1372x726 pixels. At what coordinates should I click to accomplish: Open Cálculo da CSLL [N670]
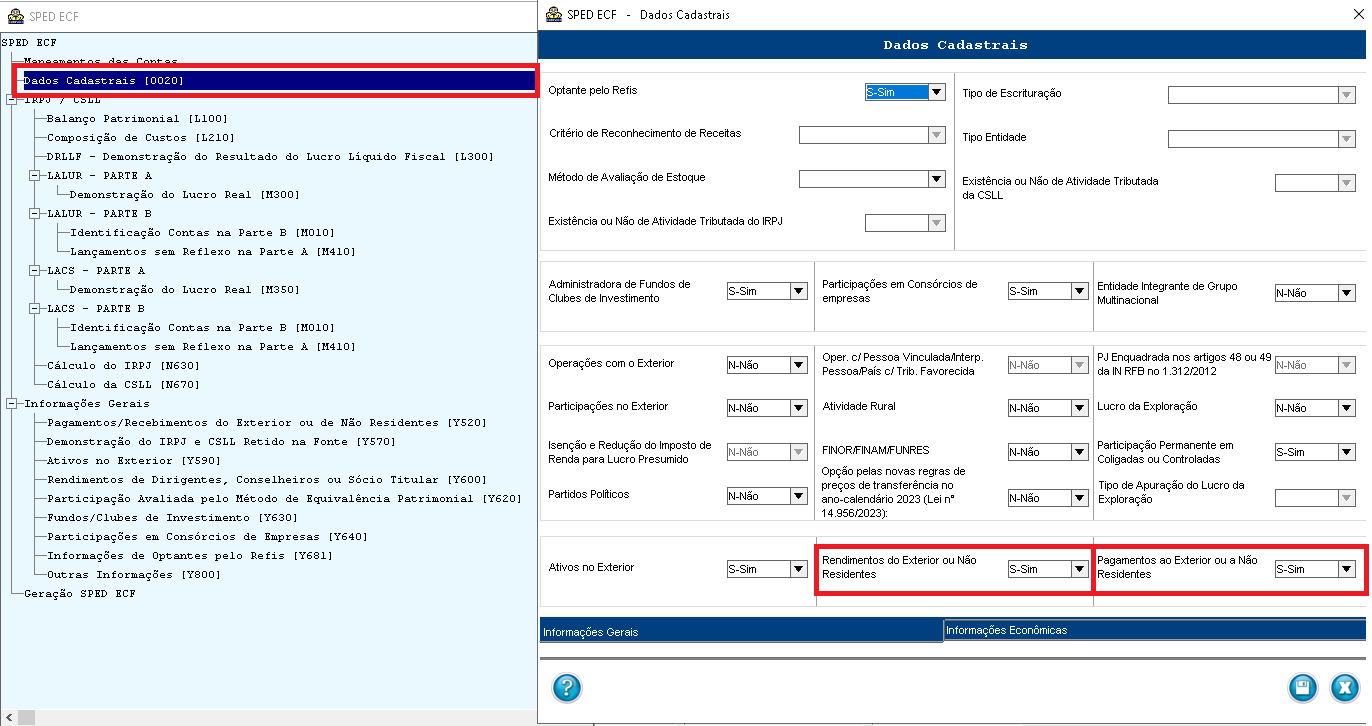coord(123,385)
